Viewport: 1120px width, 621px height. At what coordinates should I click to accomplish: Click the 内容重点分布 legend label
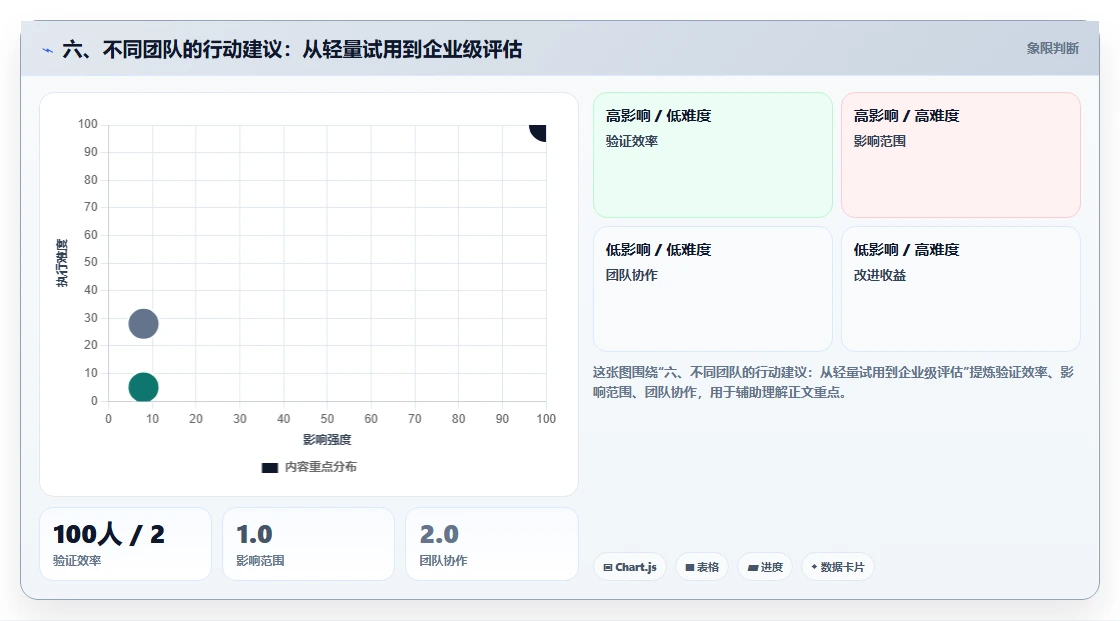[321, 467]
